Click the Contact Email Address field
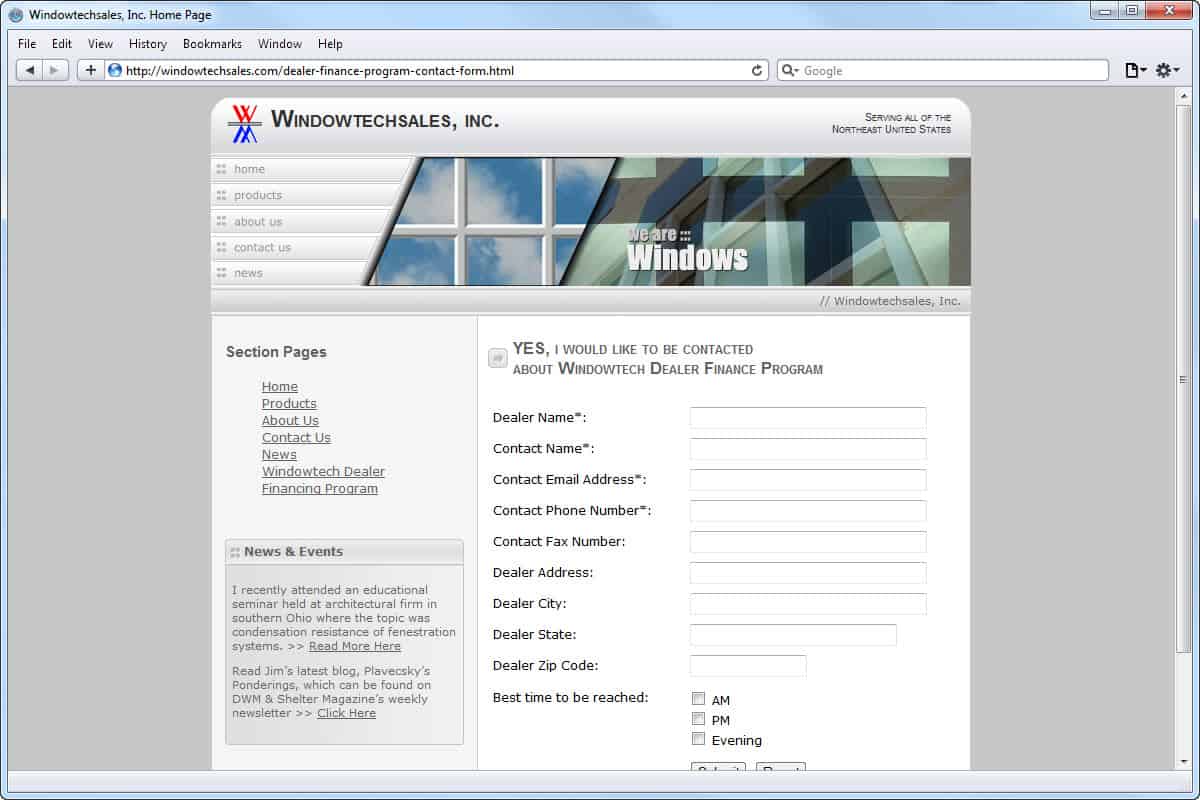Screen dimensions: 1200x800 coord(808,480)
